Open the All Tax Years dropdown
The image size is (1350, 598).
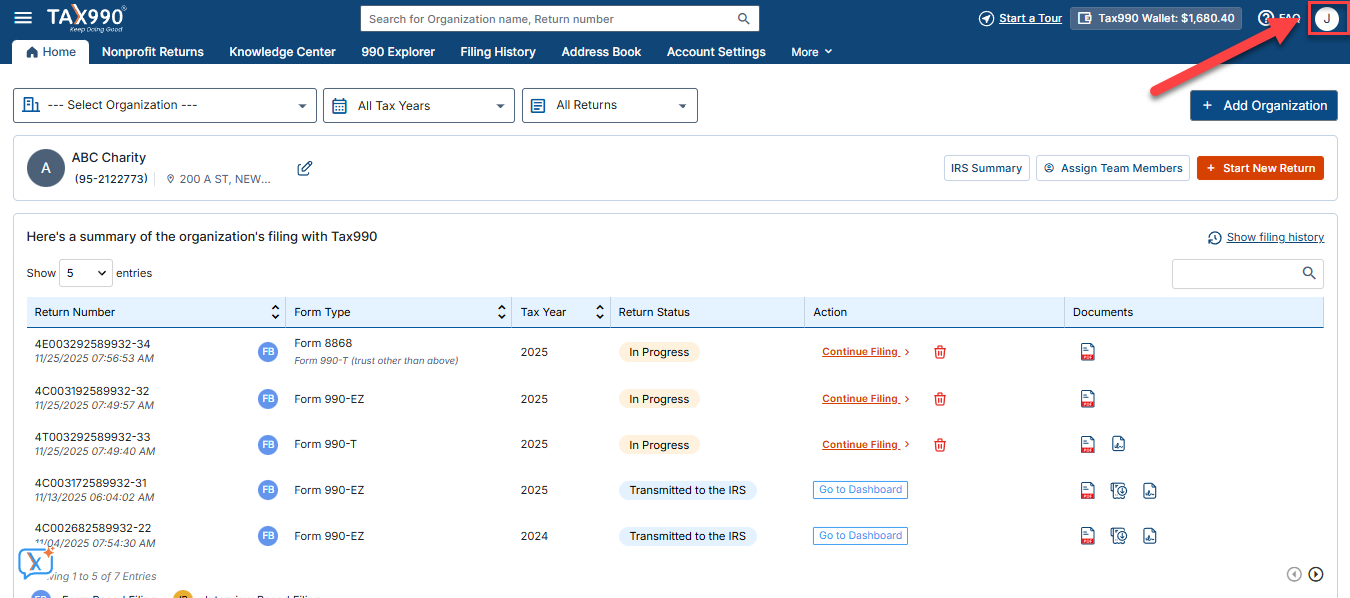(x=419, y=105)
